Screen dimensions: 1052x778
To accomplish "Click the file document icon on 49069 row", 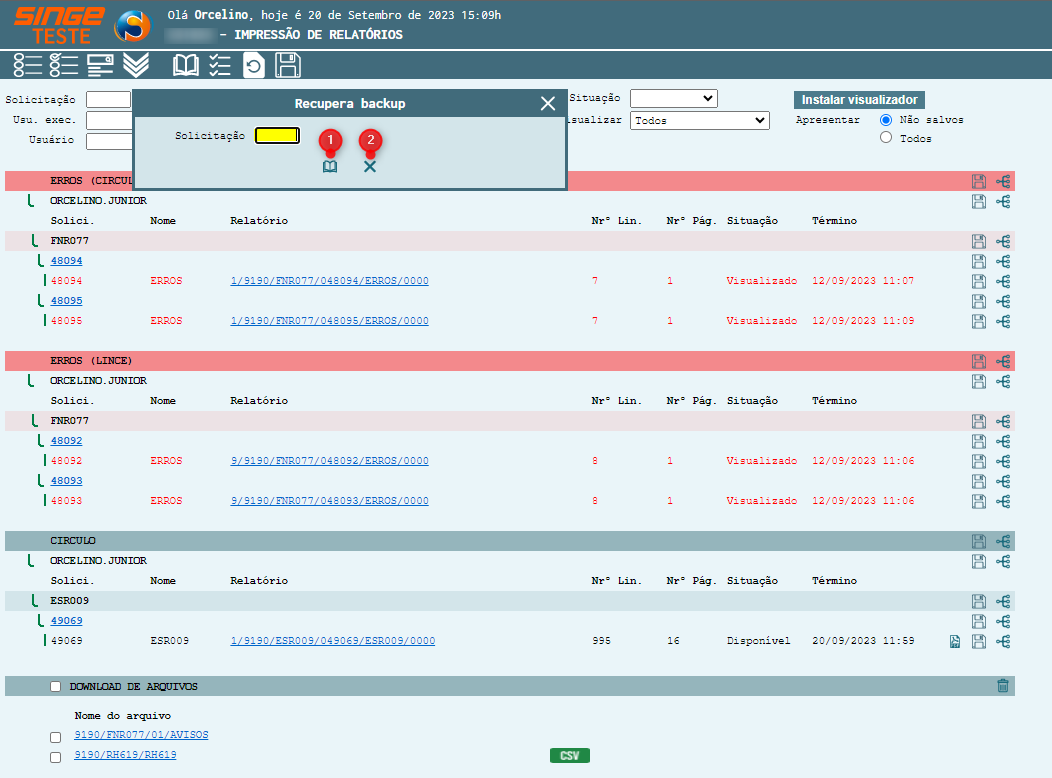I will [x=955, y=642].
